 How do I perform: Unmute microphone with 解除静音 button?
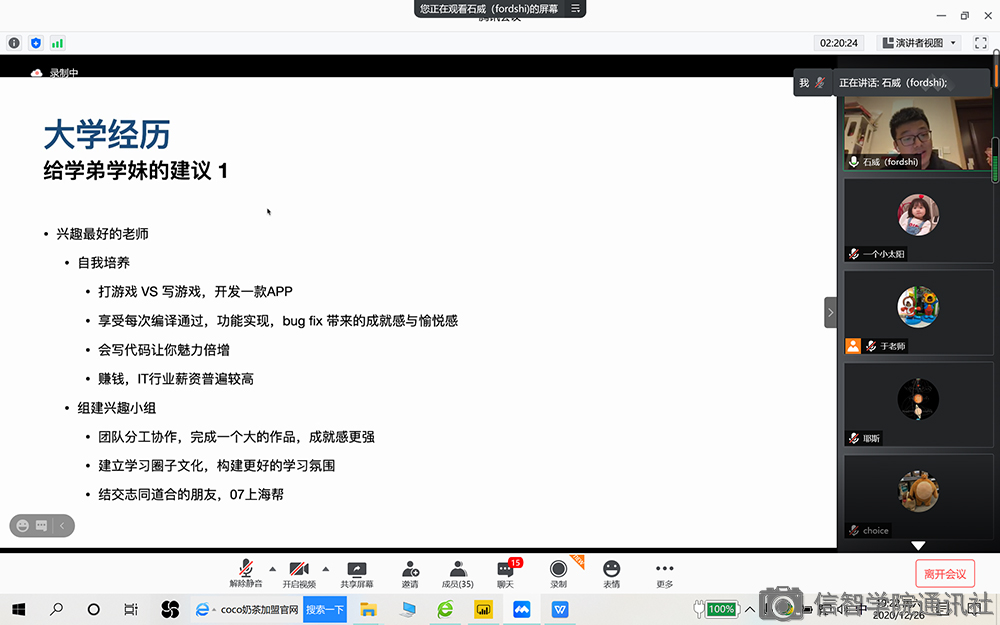pyautogui.click(x=245, y=574)
